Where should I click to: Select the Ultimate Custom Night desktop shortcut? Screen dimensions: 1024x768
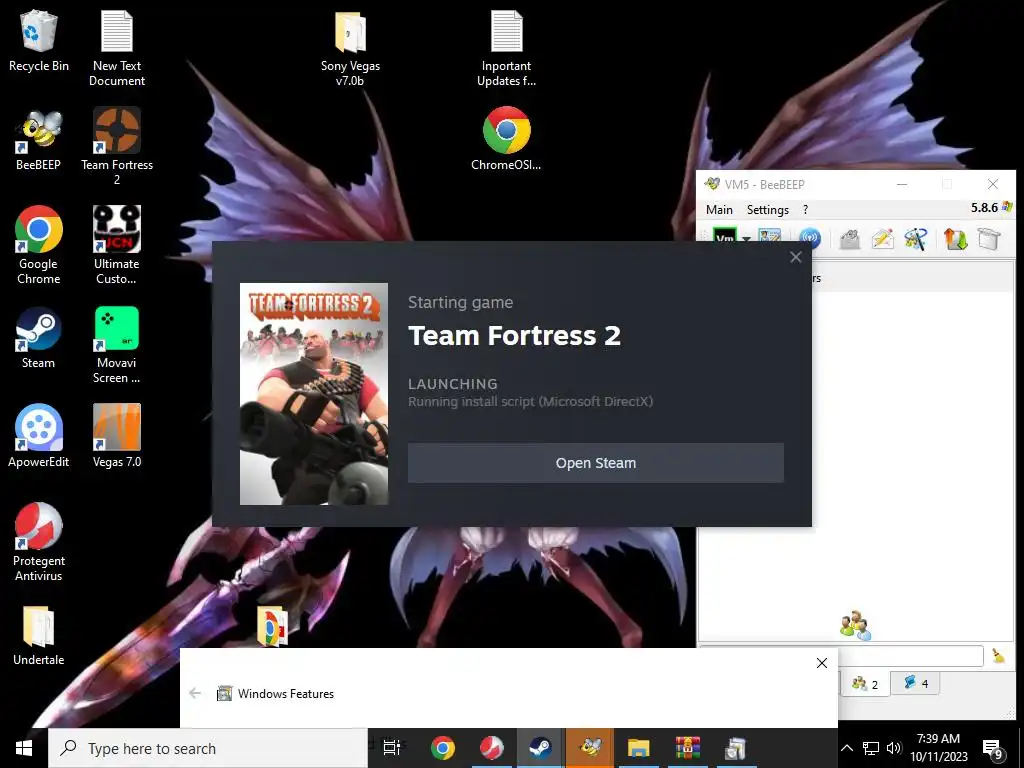click(x=117, y=246)
